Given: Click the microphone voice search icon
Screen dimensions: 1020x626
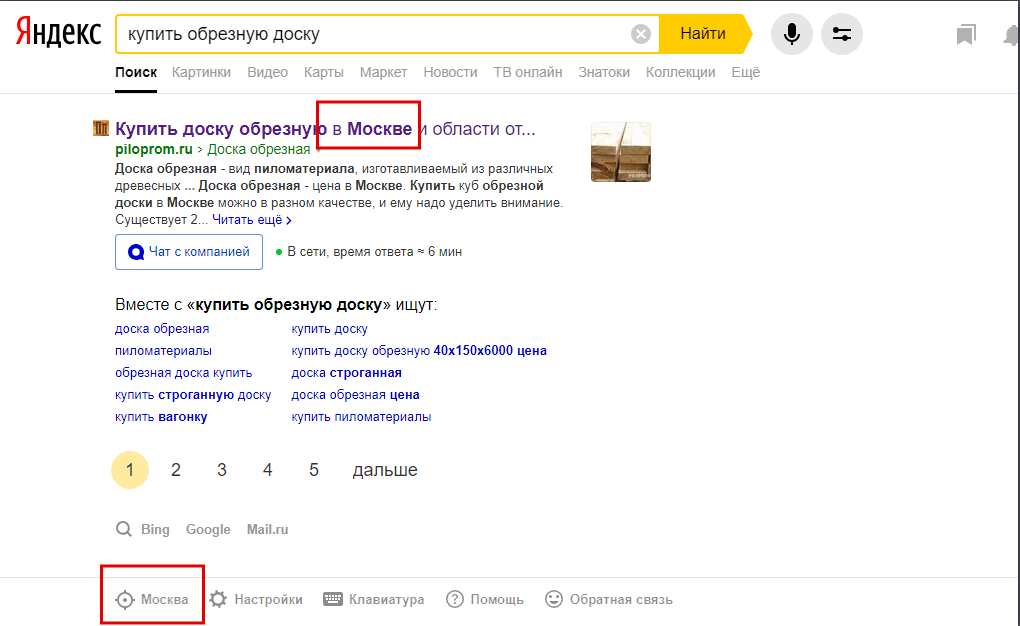Looking at the screenshot, I should coord(791,35).
